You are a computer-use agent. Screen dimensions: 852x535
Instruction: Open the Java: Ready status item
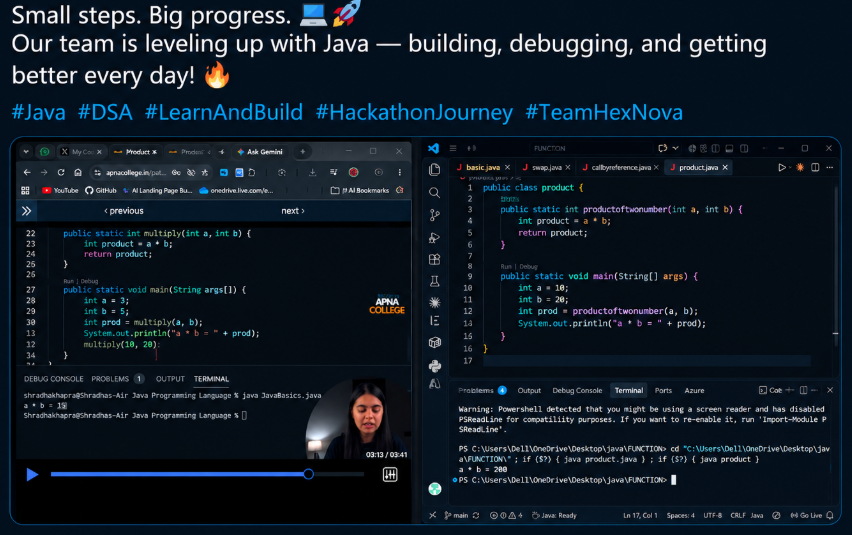(554, 515)
